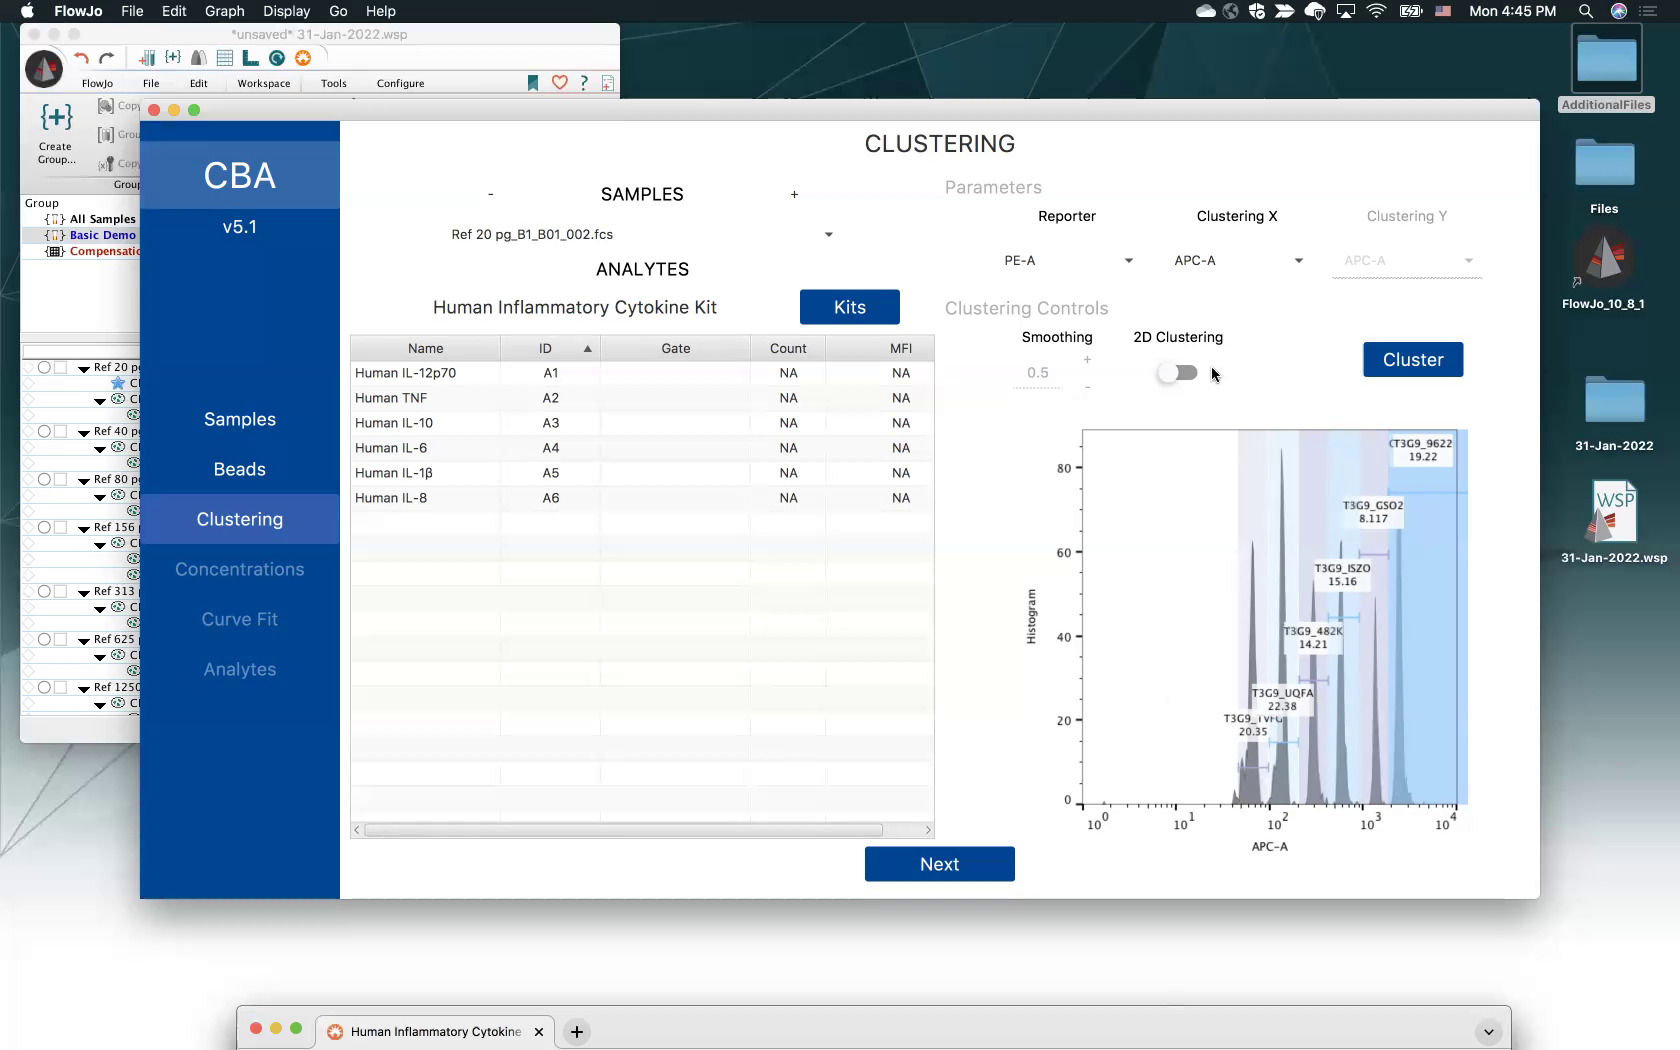The height and width of the screenshot is (1050, 1680).
Task: Click the FlowJo logo icon in workspace window
Action: pyautogui.click(x=43, y=68)
